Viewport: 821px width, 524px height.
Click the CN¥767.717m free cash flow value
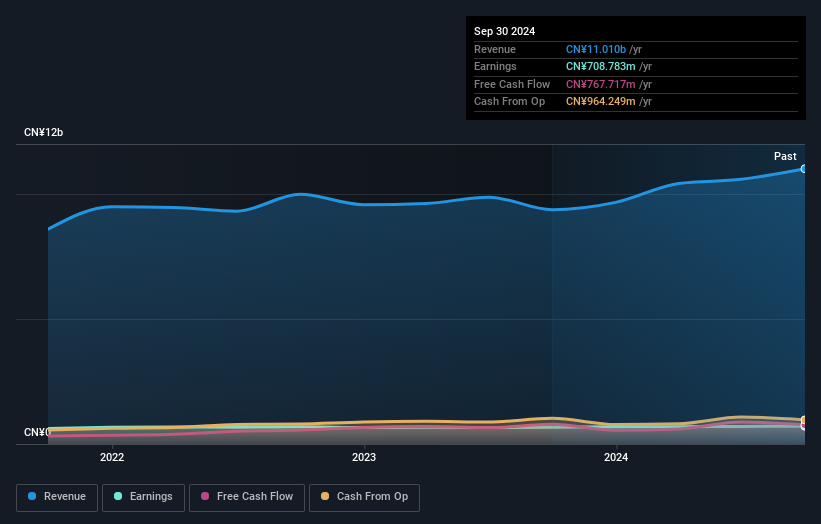(x=601, y=84)
